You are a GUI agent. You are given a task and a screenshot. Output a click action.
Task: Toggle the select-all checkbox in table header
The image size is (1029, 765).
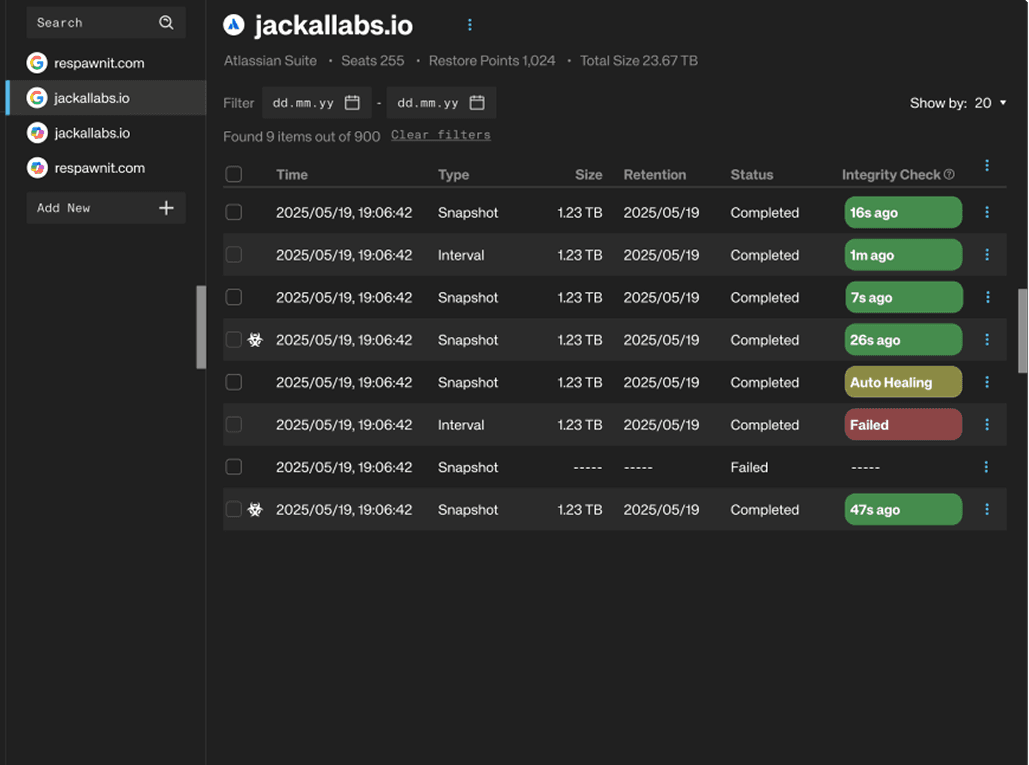234,175
